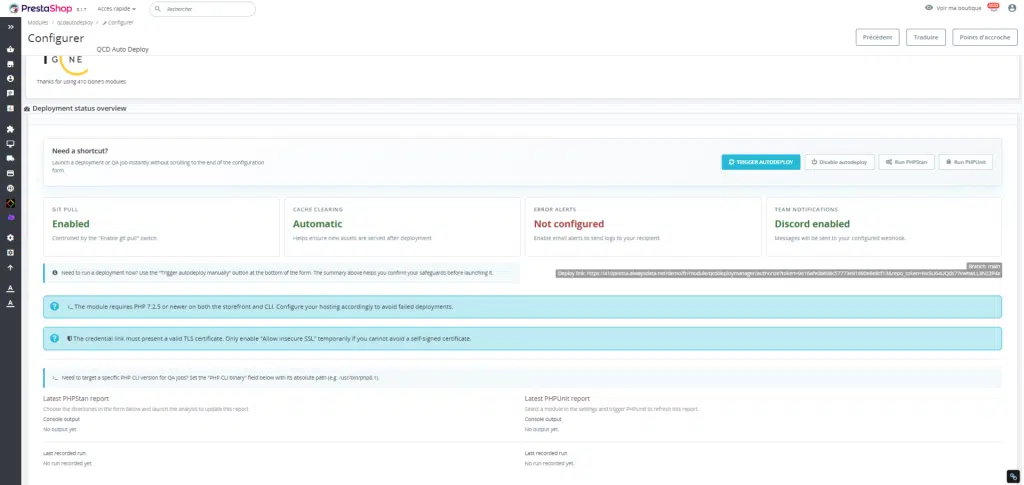Click the question icon on TLS certificate notice
Viewport: 1024px width, 485px height.
point(54,339)
